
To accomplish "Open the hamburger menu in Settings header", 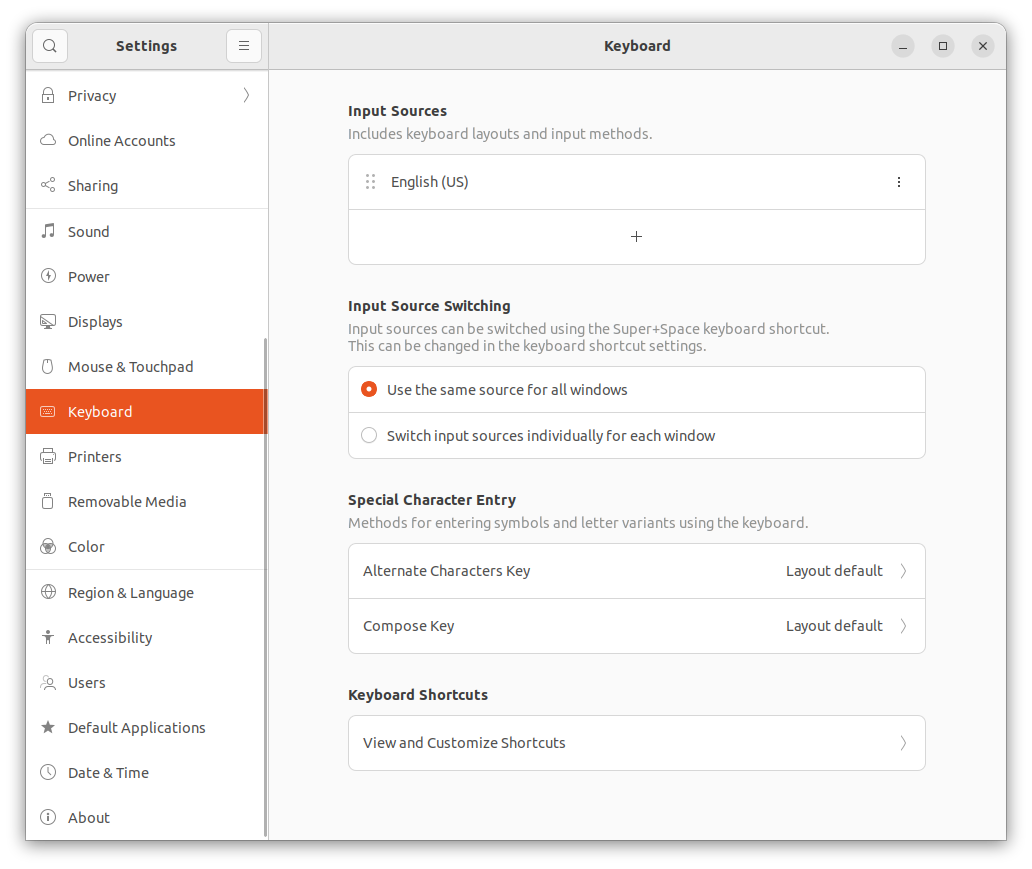I will [x=244, y=46].
